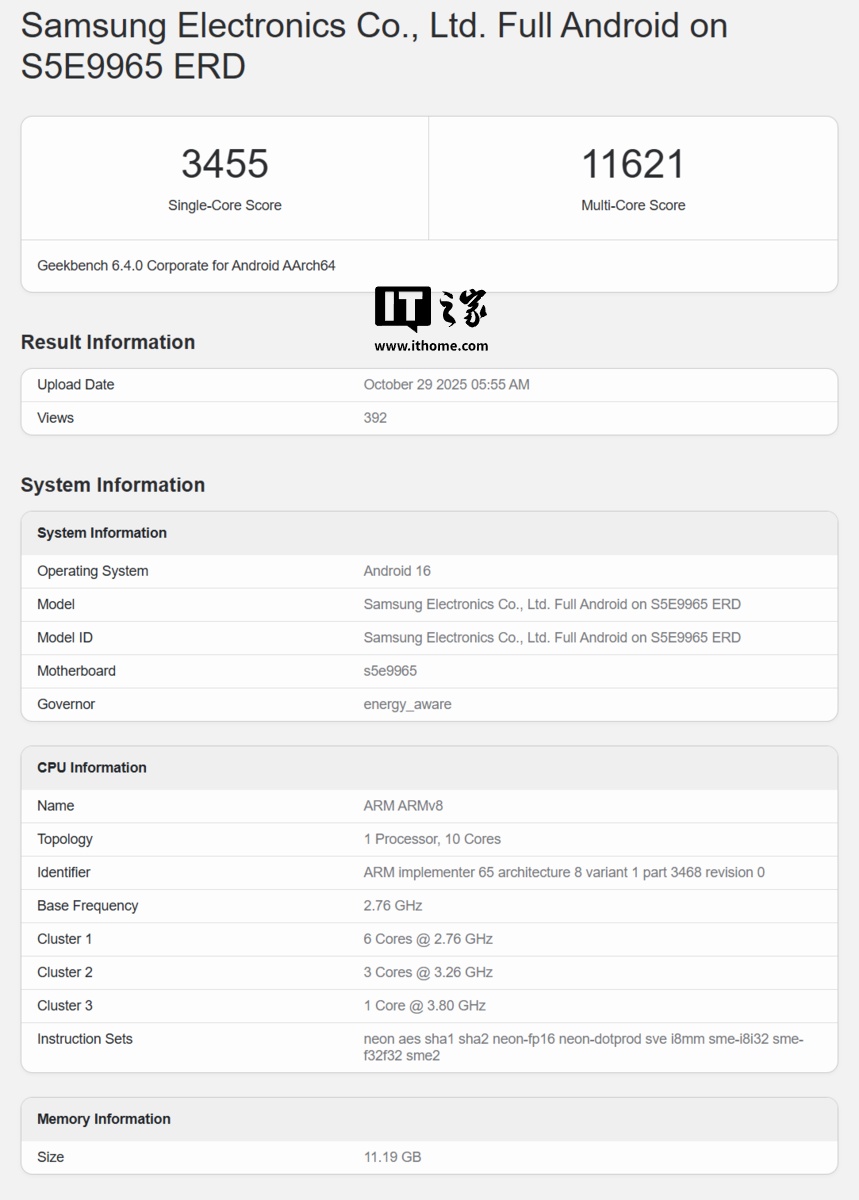Click the Android 16 operating system value
Image resolution: width=859 pixels, height=1200 pixels.
(x=397, y=571)
